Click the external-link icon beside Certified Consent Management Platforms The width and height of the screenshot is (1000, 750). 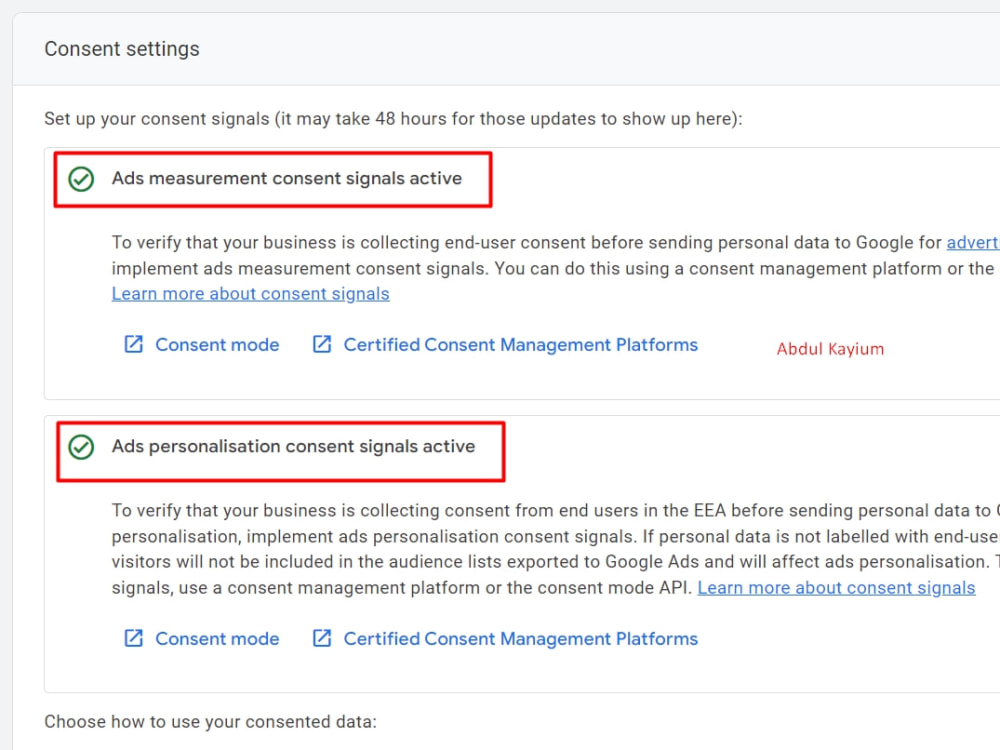pos(322,344)
